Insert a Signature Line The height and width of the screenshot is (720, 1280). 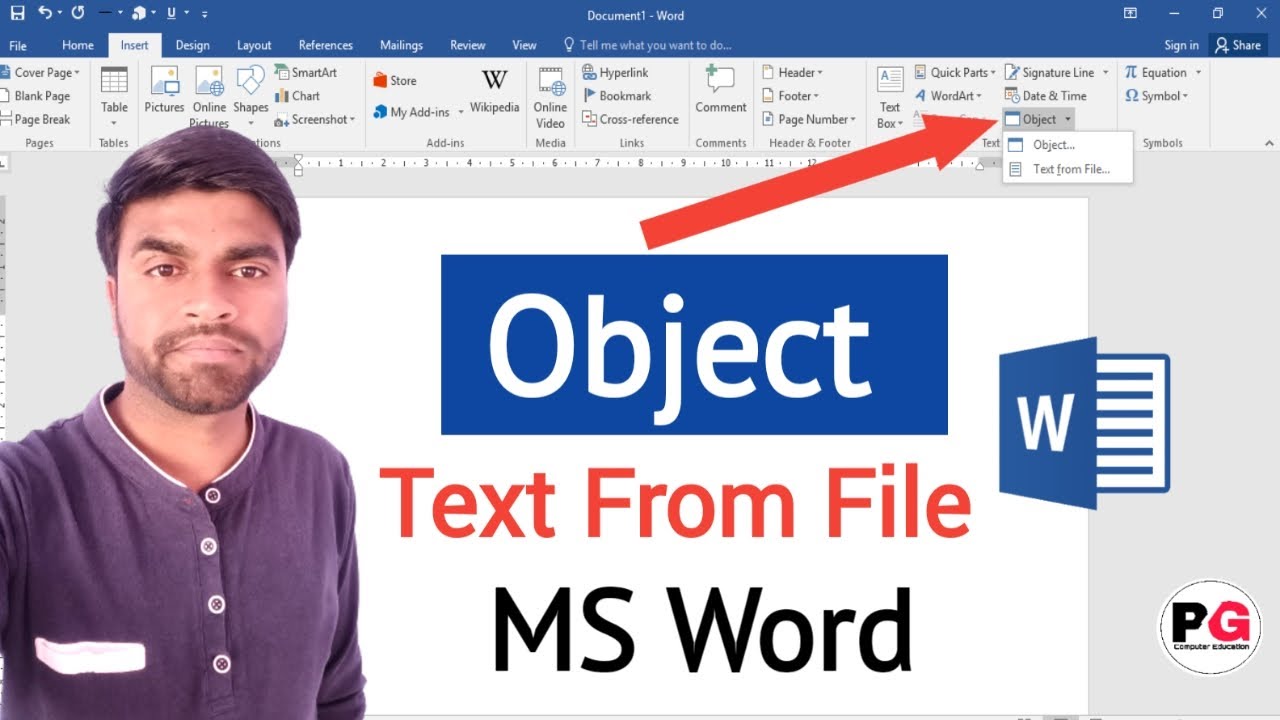pyautogui.click(x=1050, y=72)
